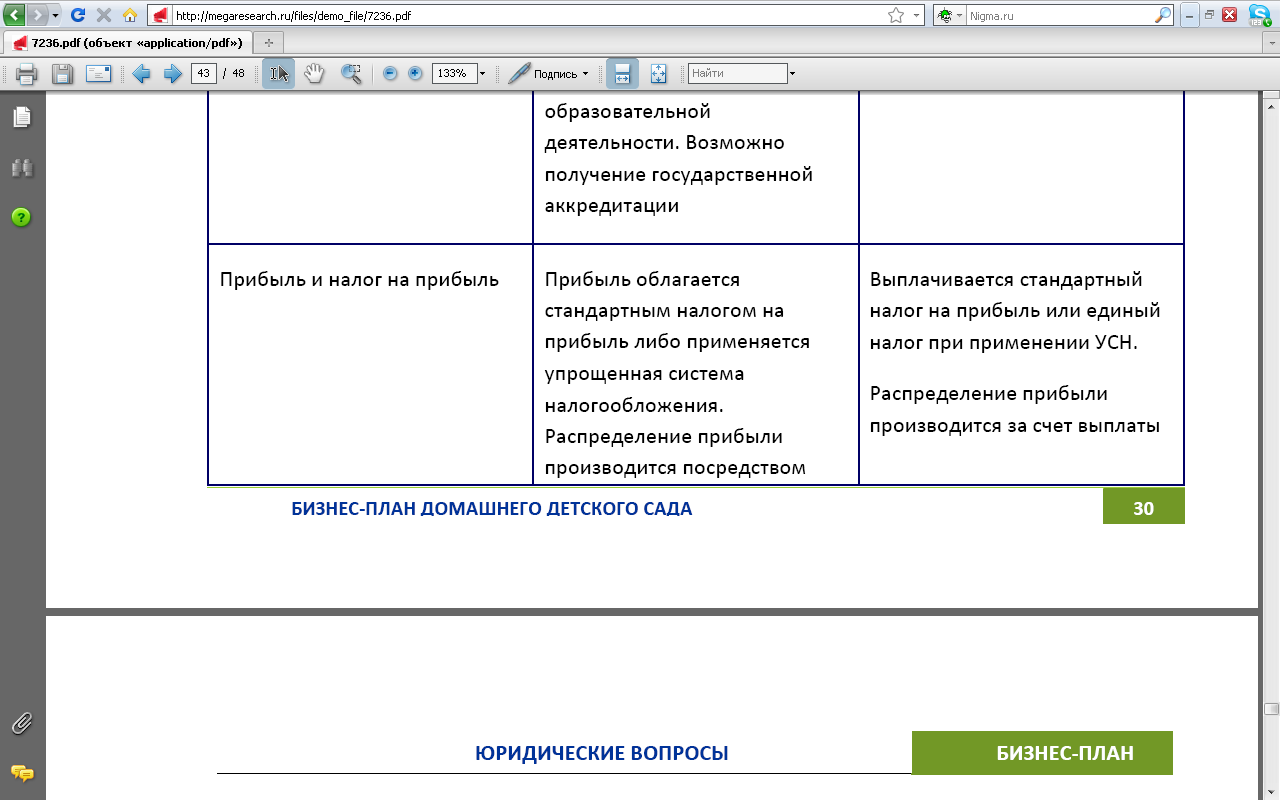Zoom out with the minus button

pyautogui.click(x=390, y=73)
